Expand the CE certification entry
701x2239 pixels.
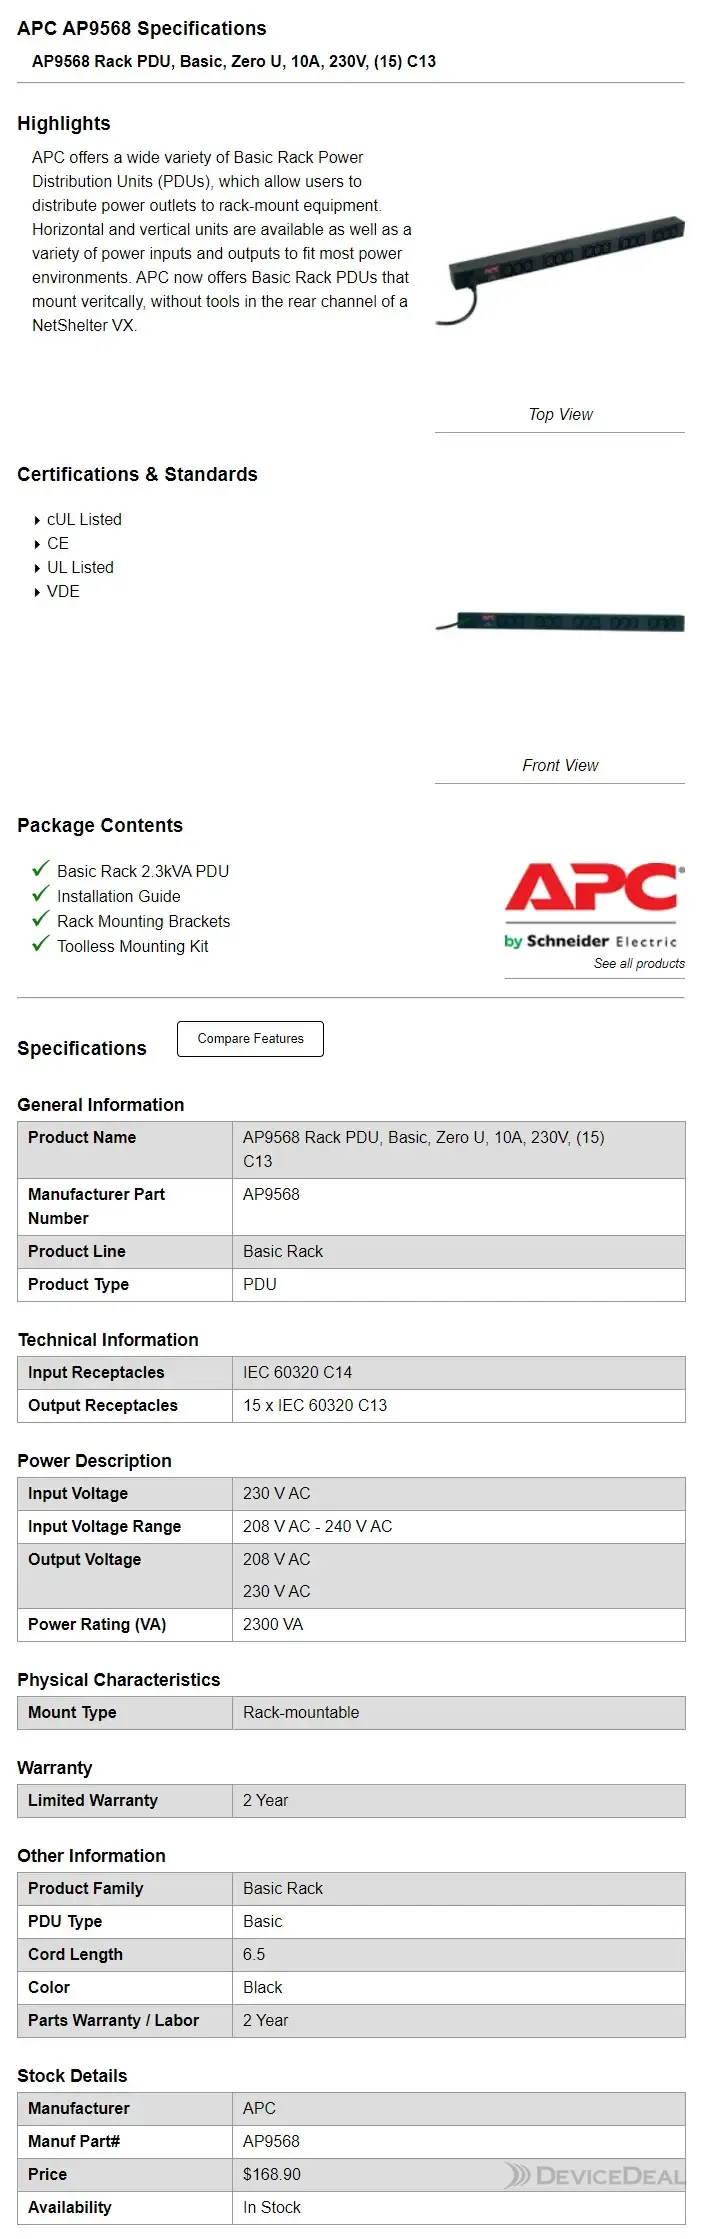click(x=57, y=543)
